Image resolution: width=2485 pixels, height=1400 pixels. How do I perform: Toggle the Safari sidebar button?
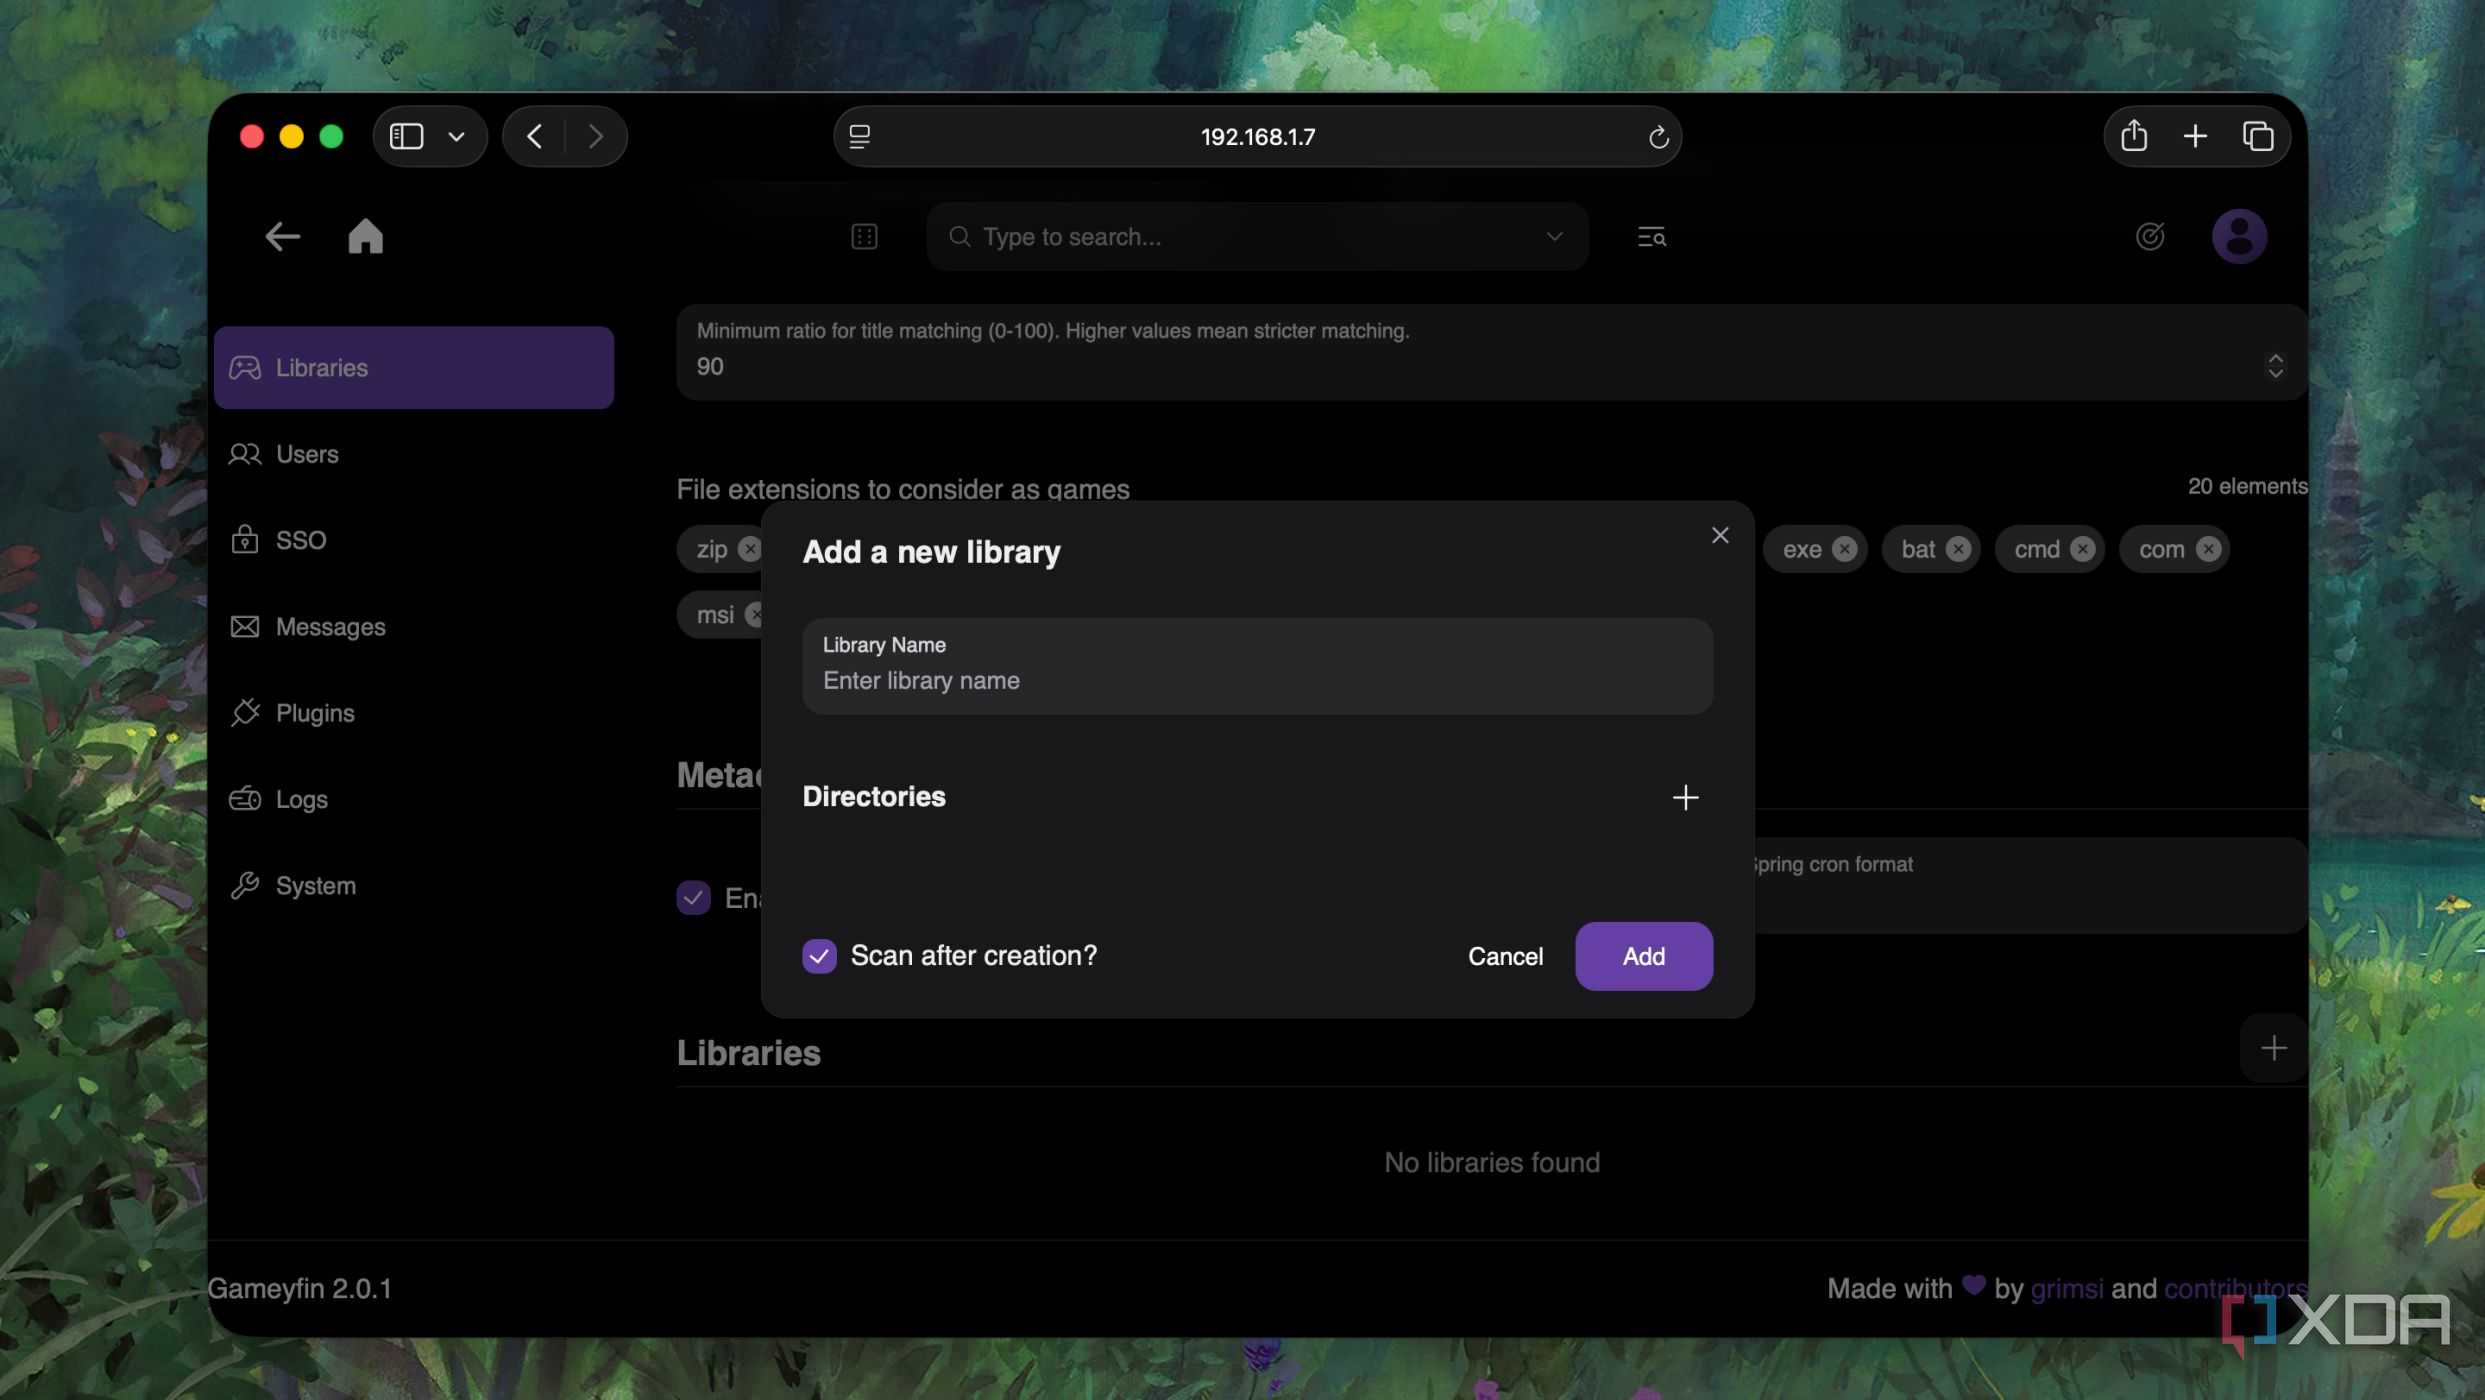click(x=406, y=136)
